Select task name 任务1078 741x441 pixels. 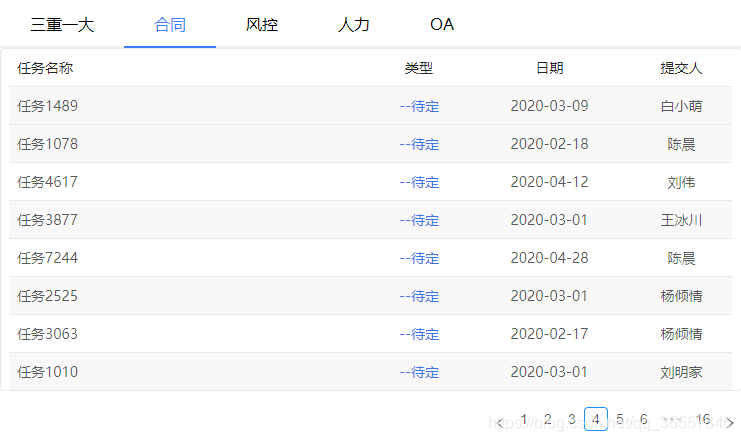[x=47, y=144]
